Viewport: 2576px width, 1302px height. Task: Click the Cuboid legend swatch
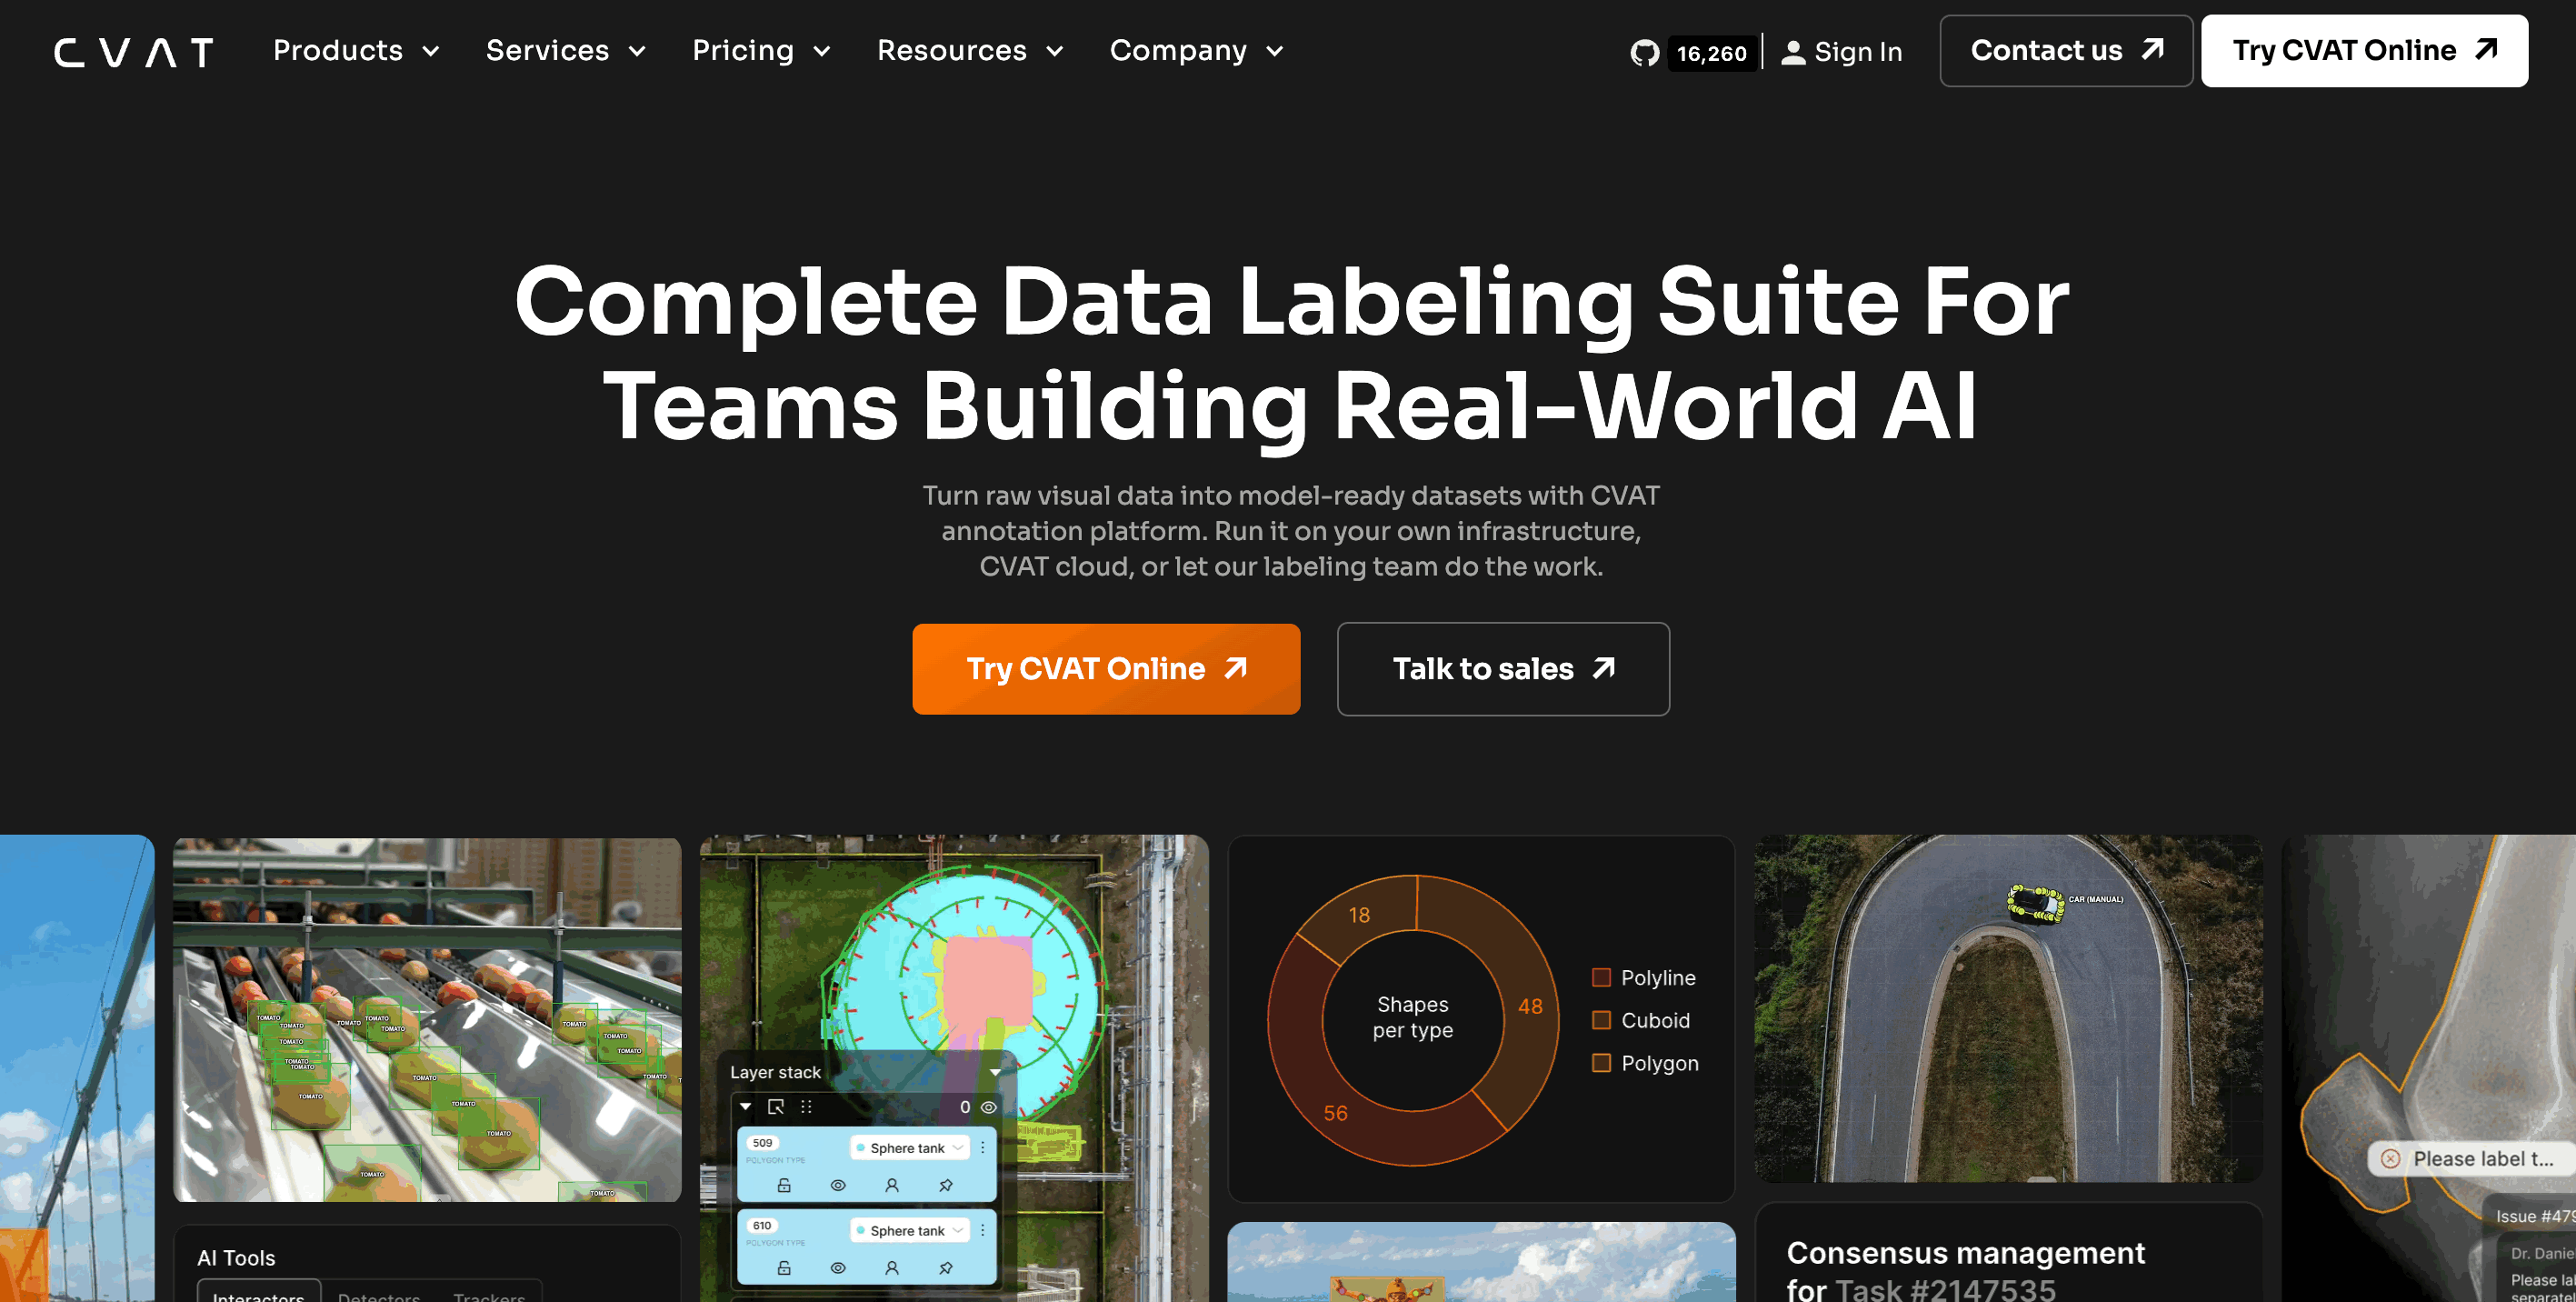[x=1601, y=1020]
